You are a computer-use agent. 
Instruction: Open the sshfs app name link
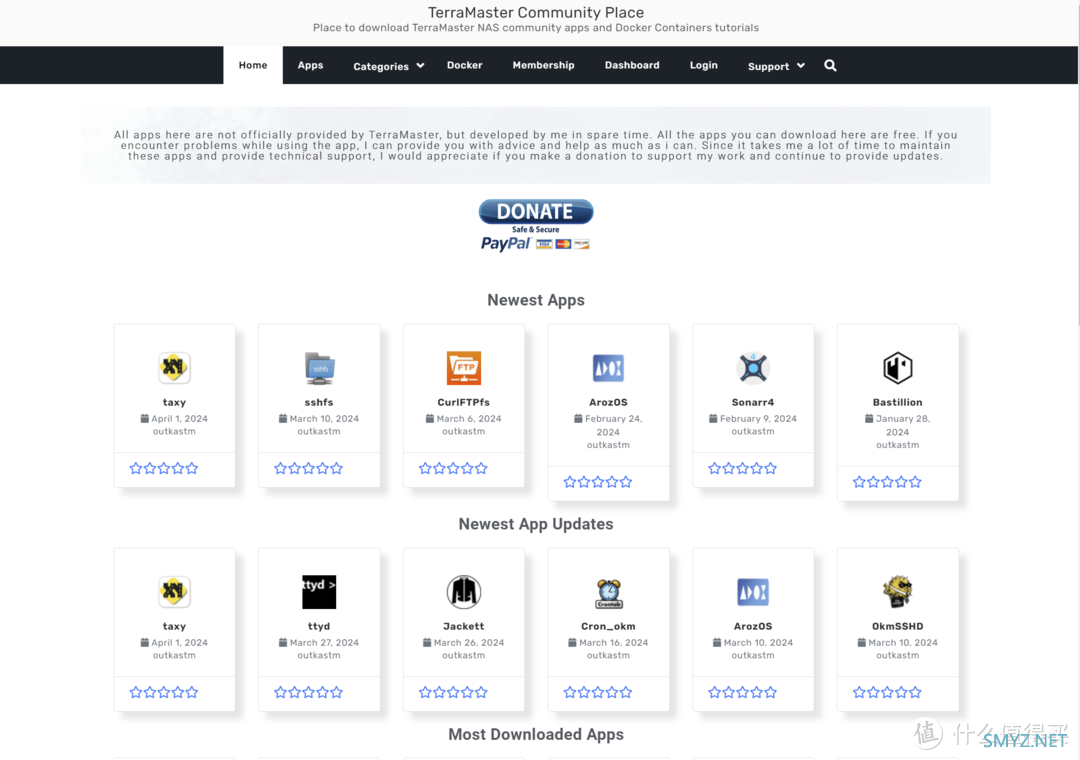pyautogui.click(x=319, y=402)
